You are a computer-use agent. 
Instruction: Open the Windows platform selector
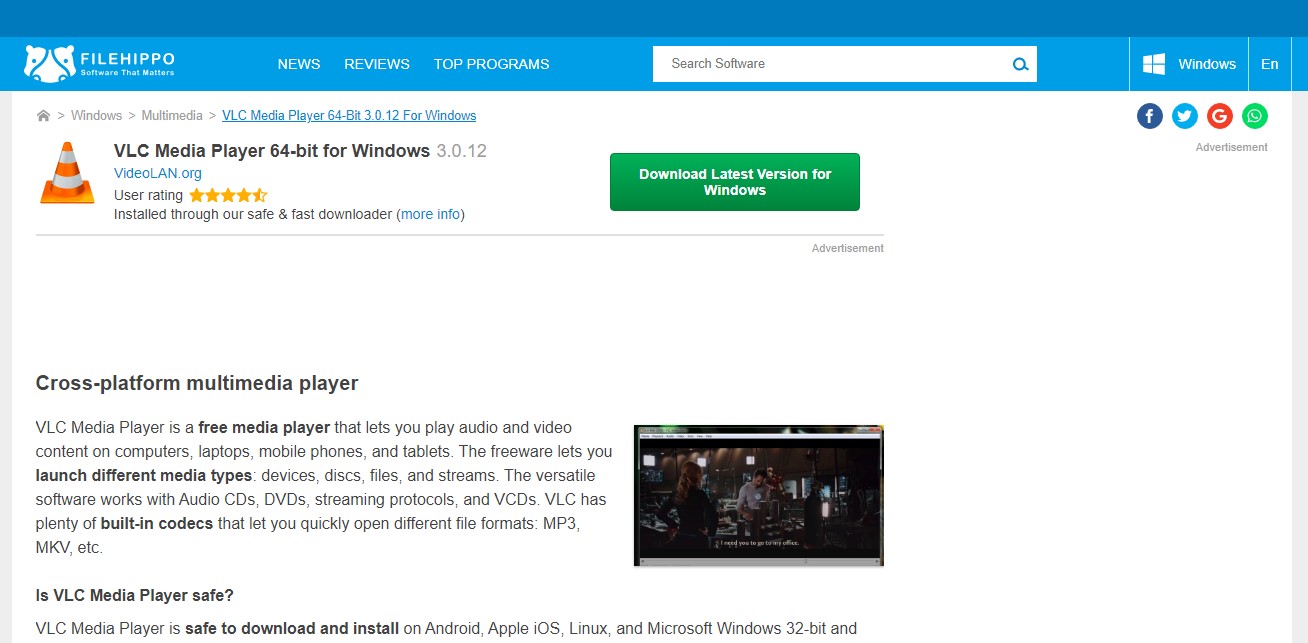(x=1190, y=64)
